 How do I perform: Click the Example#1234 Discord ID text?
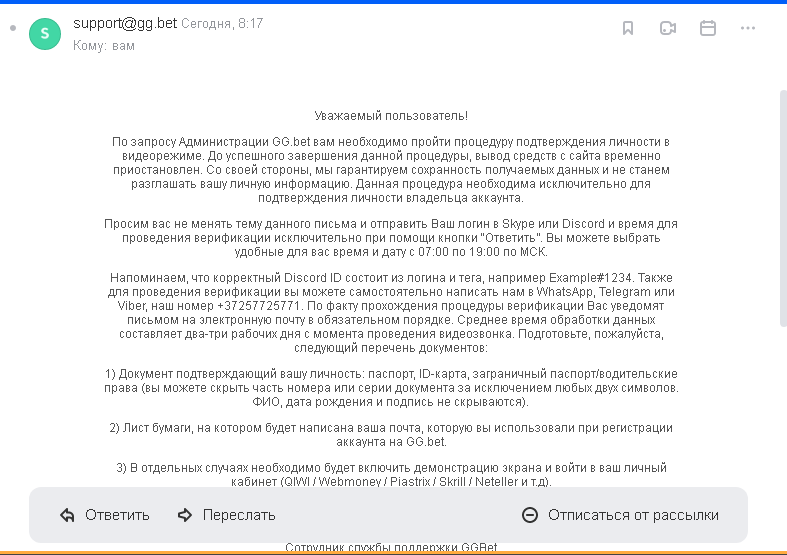tap(592, 278)
